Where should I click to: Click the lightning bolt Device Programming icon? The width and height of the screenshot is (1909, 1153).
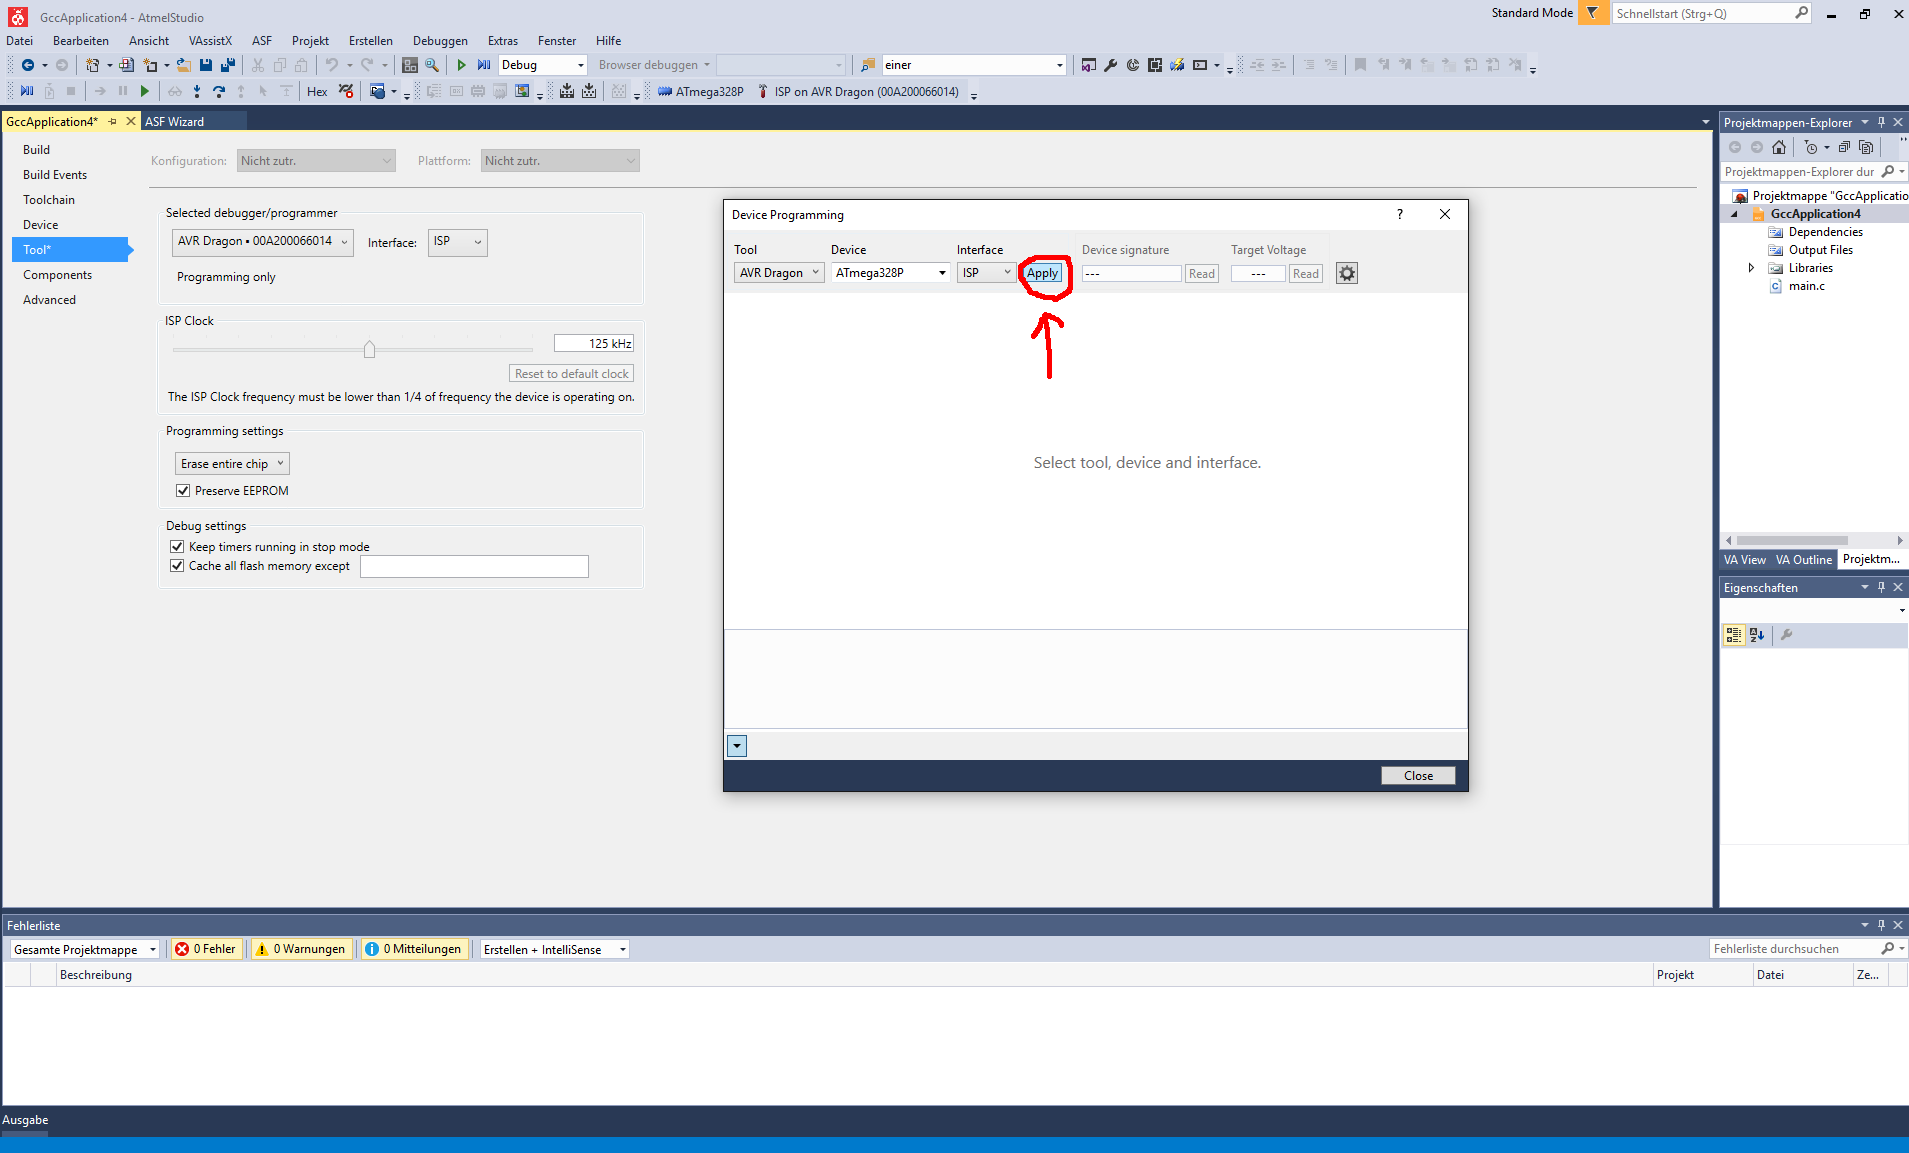[x=1177, y=65]
